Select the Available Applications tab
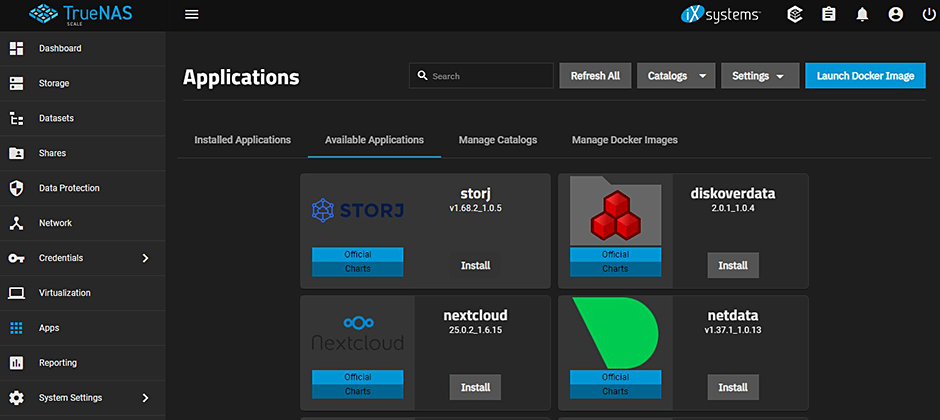Viewport: 940px width, 420px height. point(374,140)
